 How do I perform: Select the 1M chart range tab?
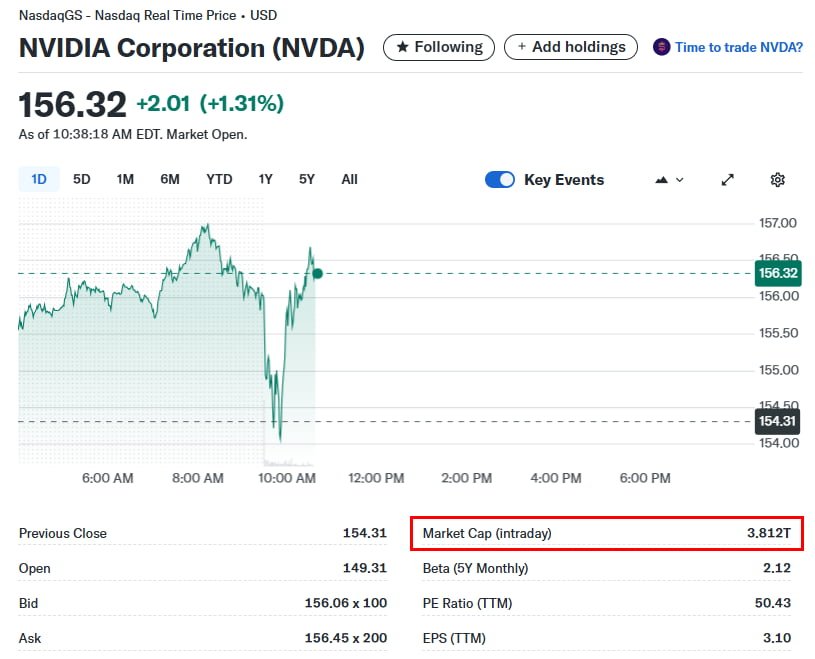(125, 179)
